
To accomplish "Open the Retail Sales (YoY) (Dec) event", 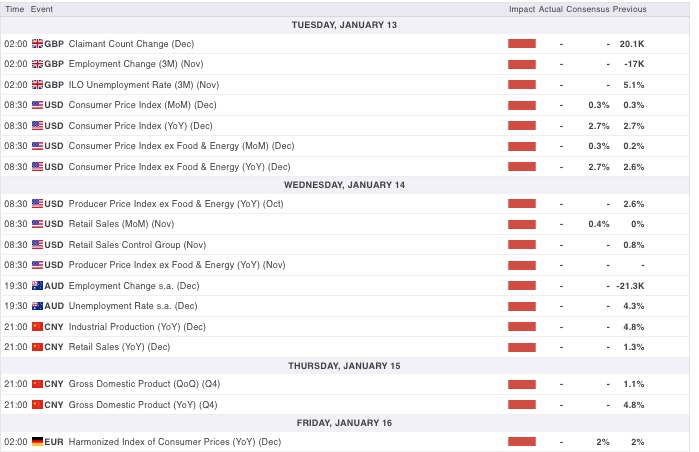I will coord(119,347).
